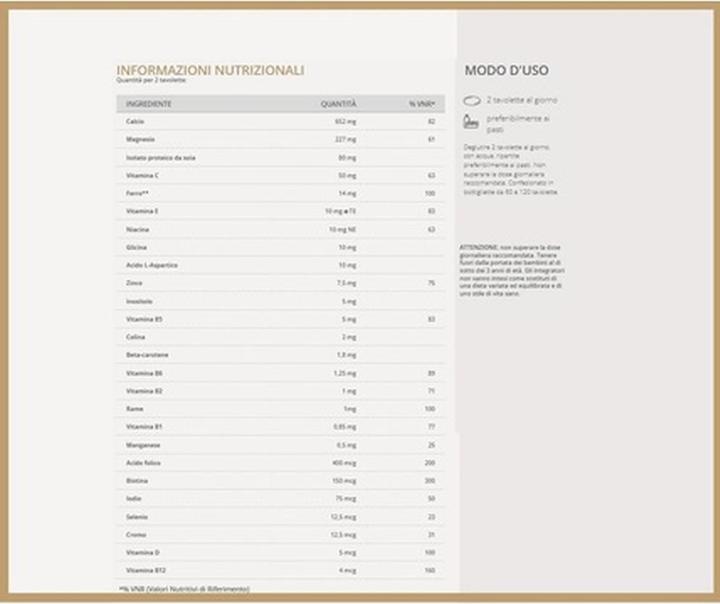This screenshot has width=720, height=604.
Task: Click the VNR footnote below the table
Action: 184,589
